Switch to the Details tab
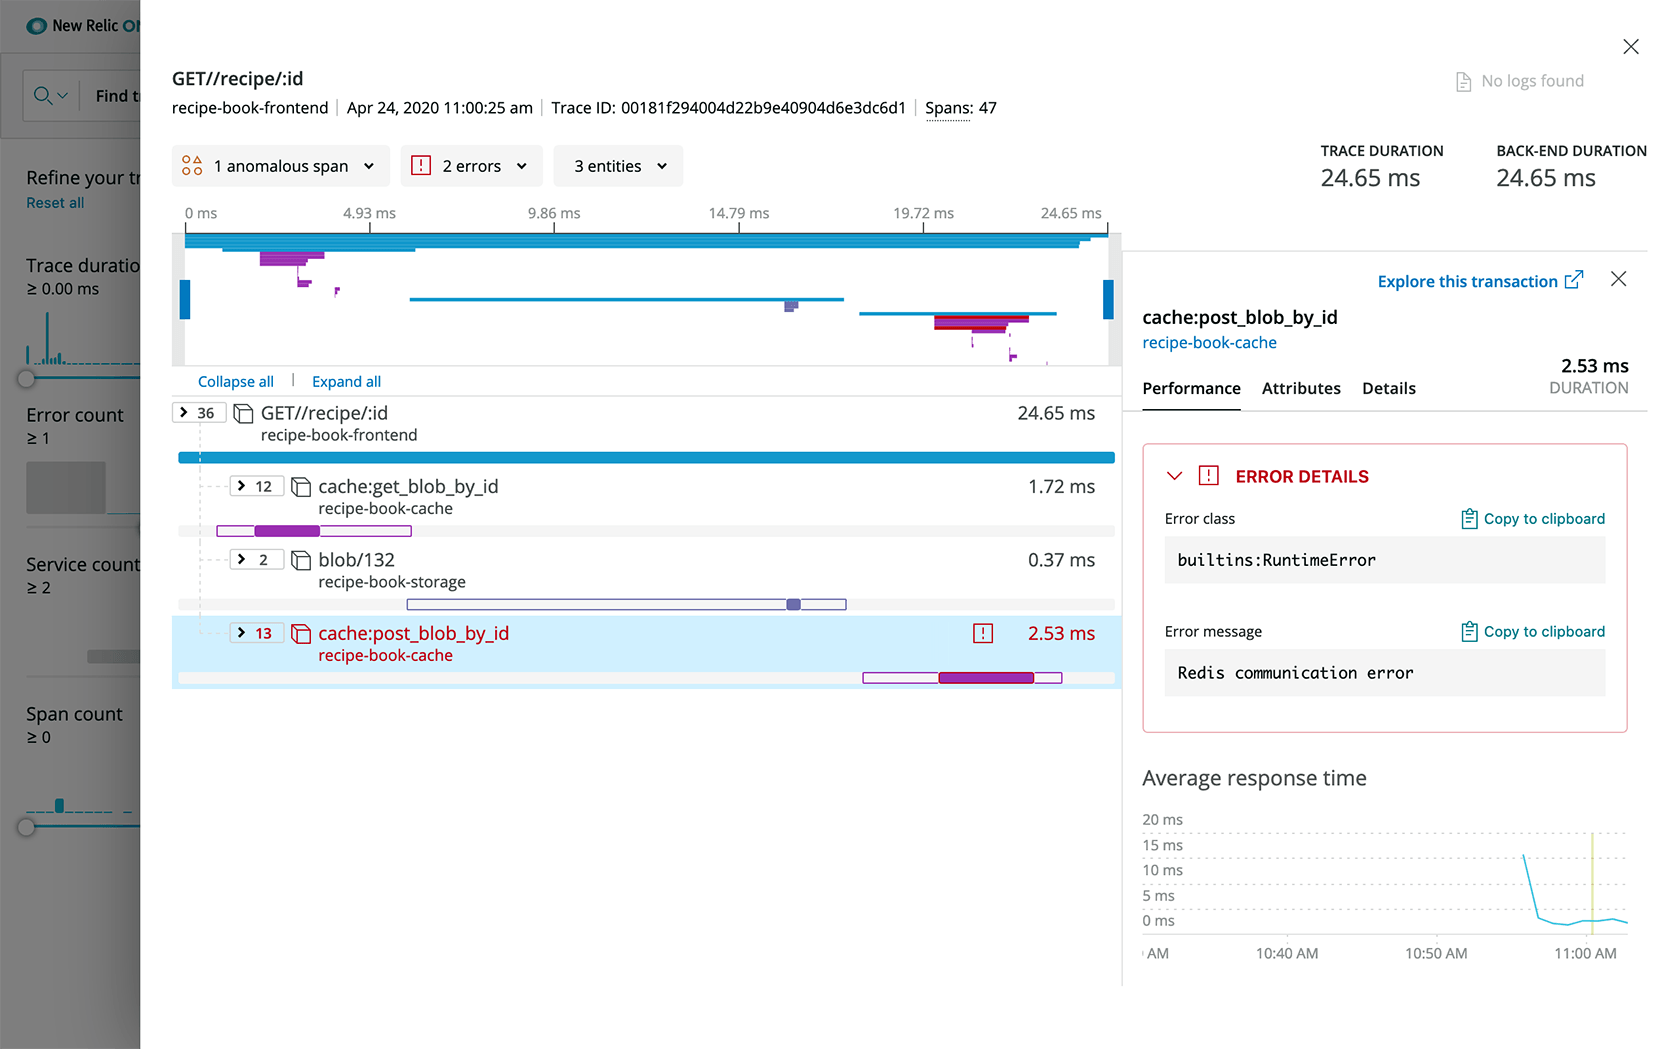Screen dimensions: 1679x1049 tap(1388, 388)
